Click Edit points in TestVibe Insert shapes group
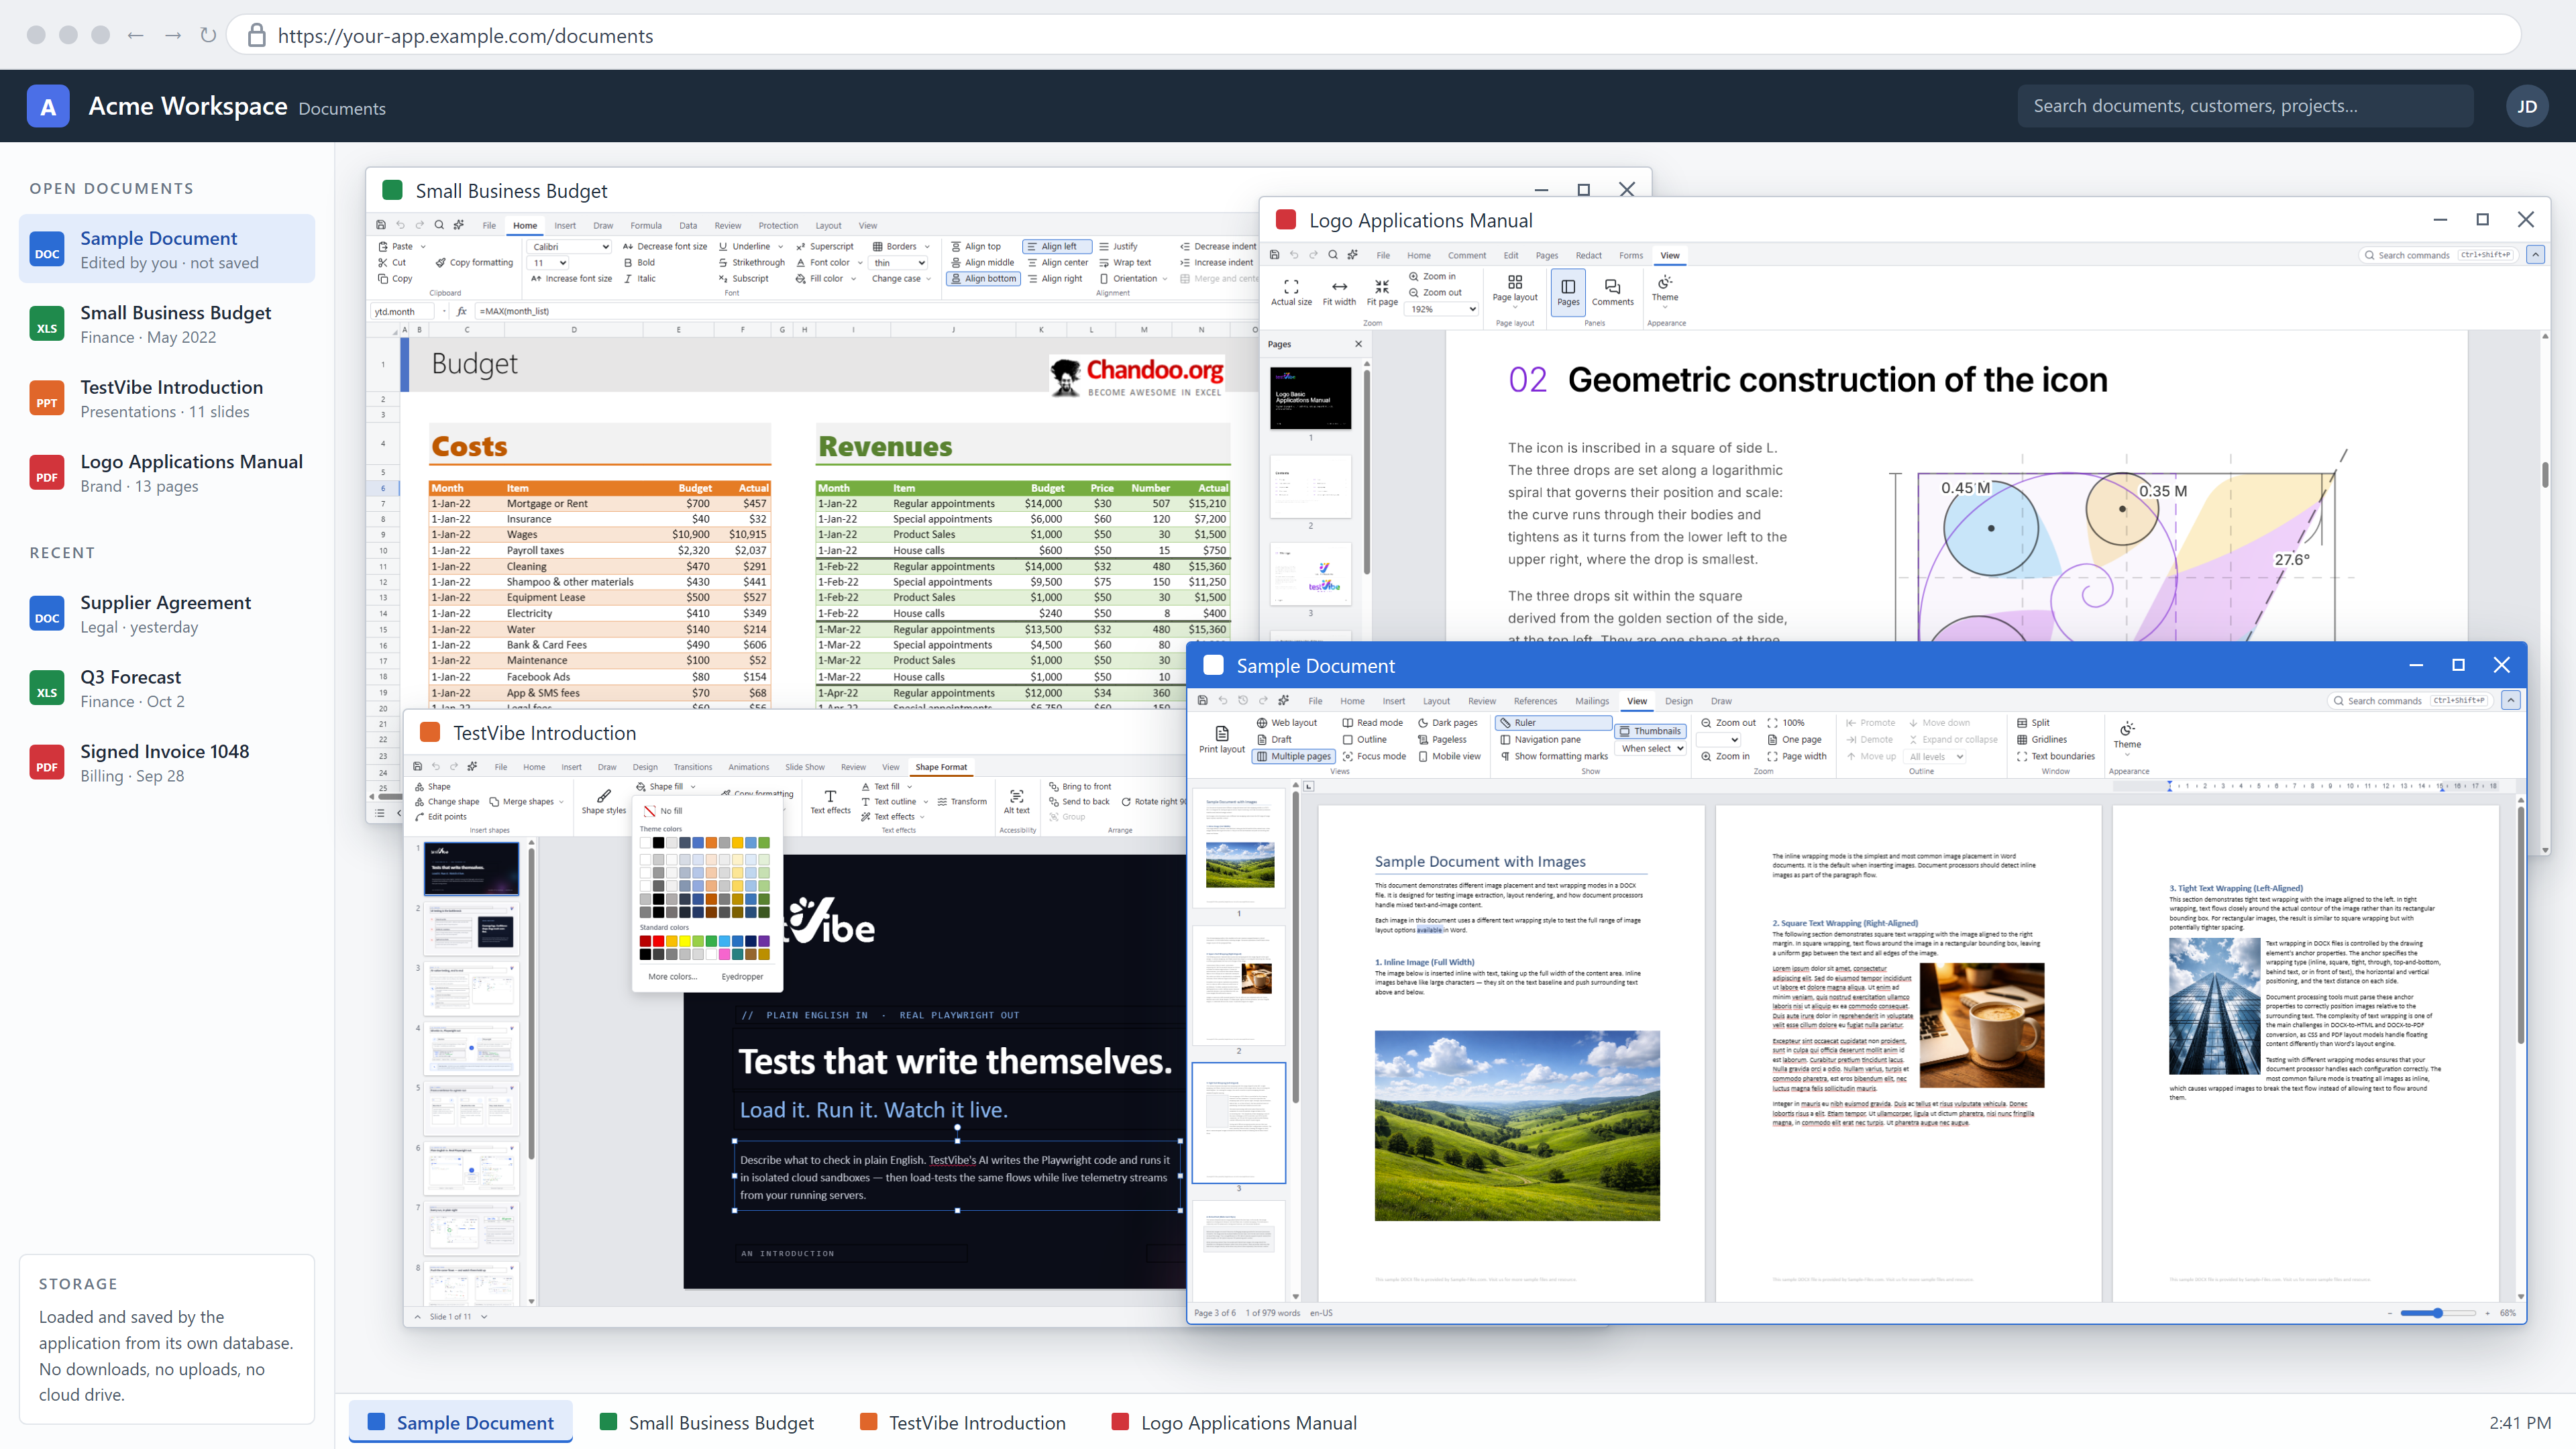Image resolution: width=2576 pixels, height=1449 pixels. point(441,816)
